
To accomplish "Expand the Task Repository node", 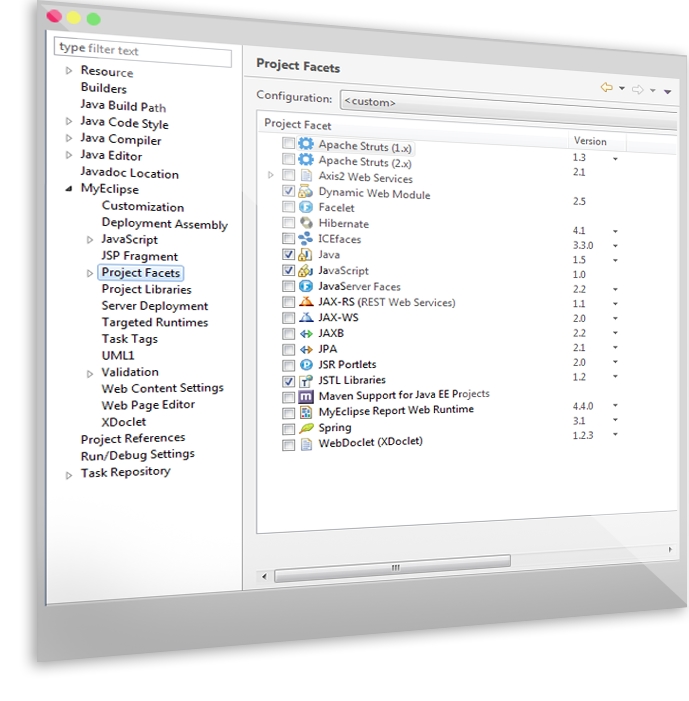I will [x=68, y=475].
